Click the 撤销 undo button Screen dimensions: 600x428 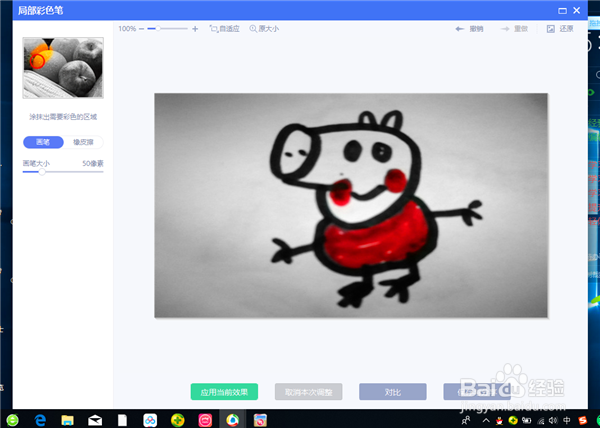tap(469, 29)
